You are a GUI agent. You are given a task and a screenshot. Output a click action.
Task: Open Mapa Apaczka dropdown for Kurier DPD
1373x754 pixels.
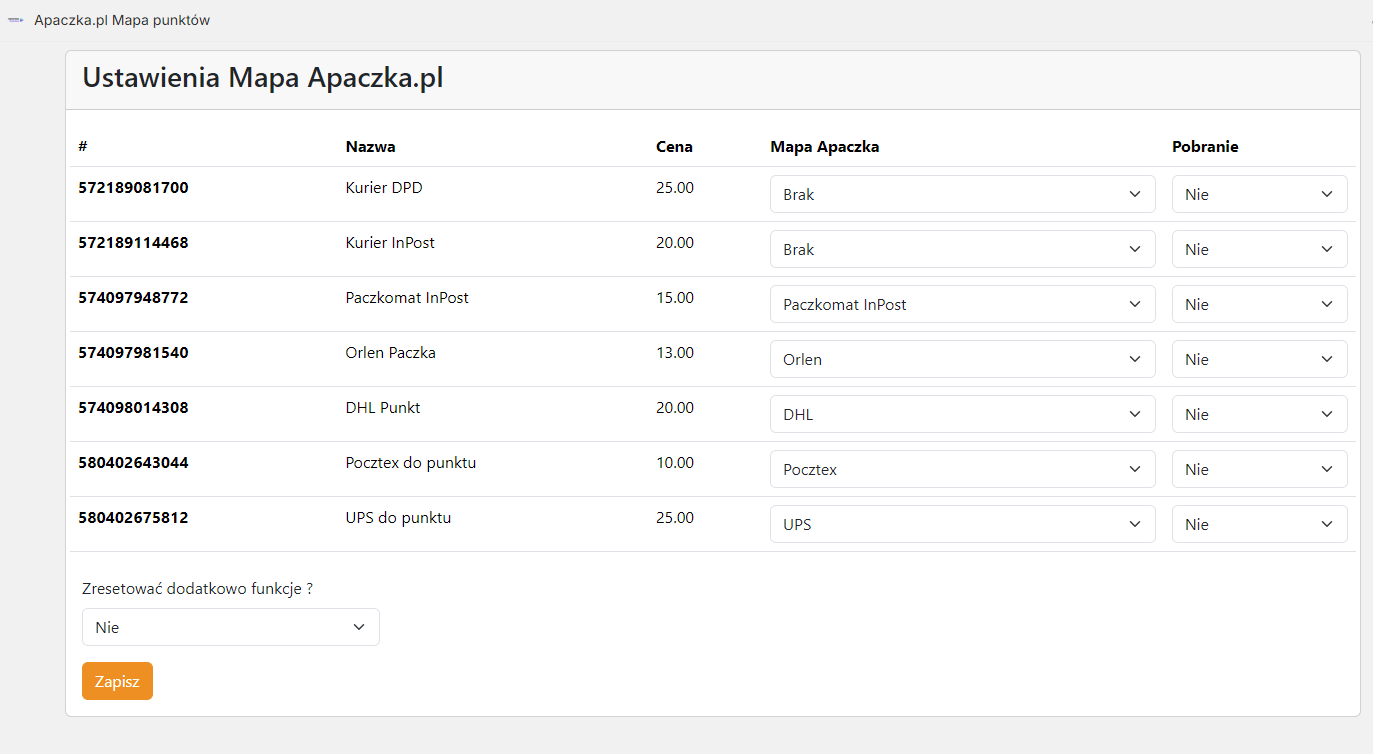coord(962,194)
